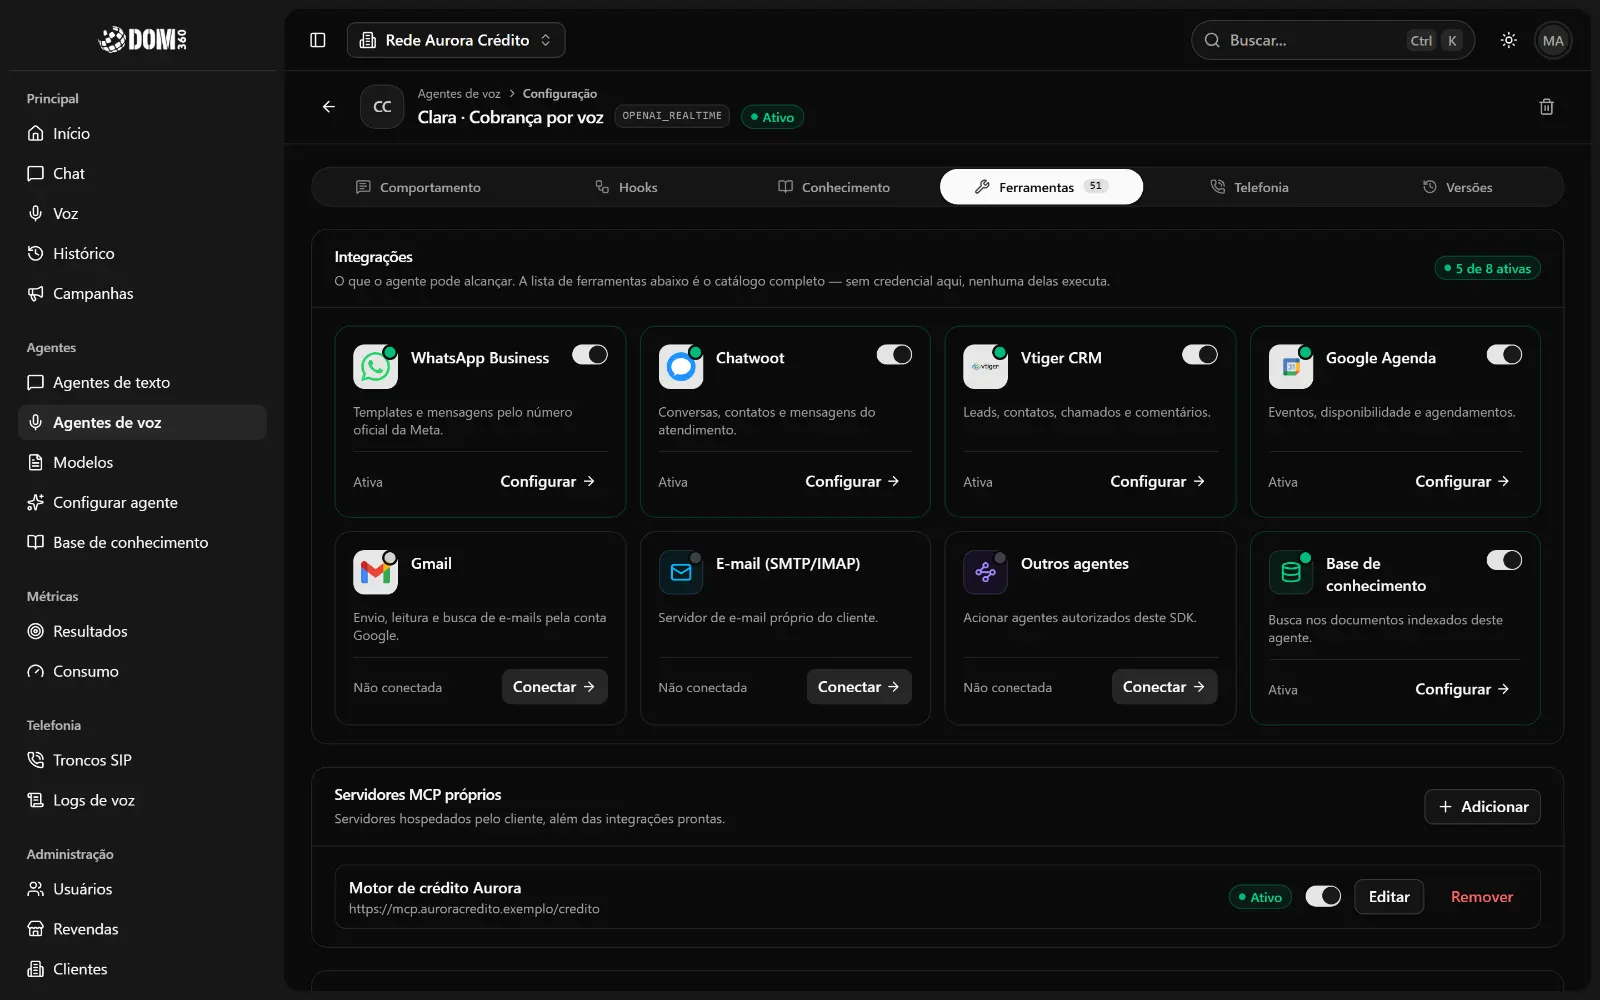Open Agentes de texto in sidebar
The image size is (1600, 1000).
click(x=142, y=382)
